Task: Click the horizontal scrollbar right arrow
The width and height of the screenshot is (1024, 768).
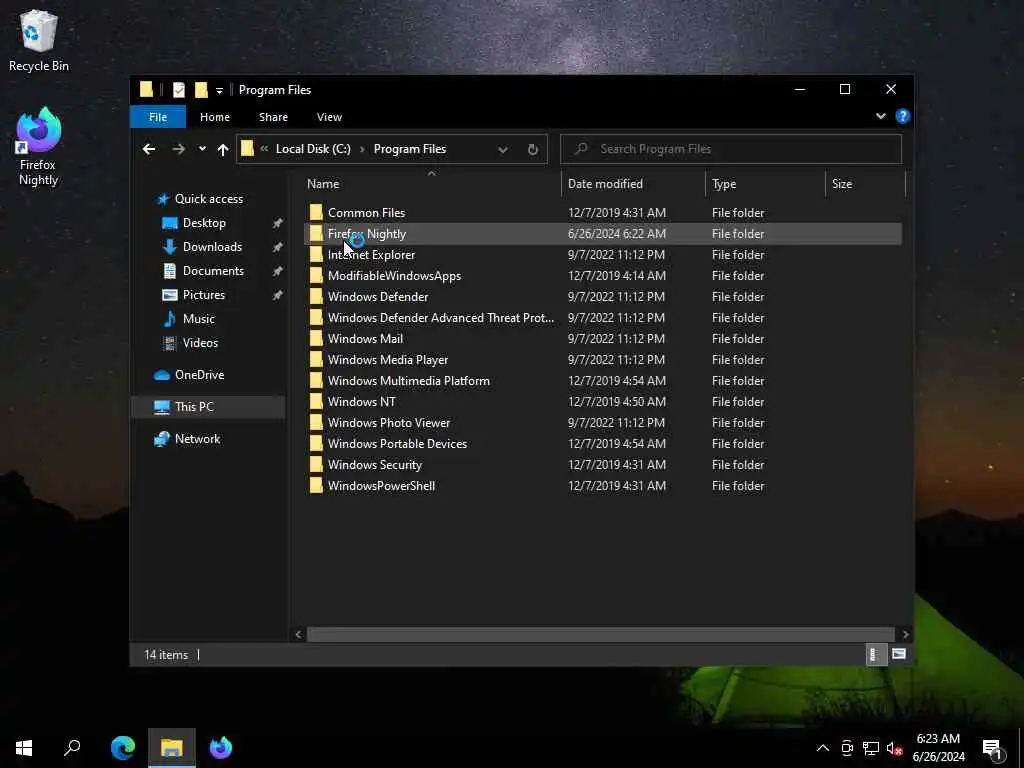Action: [x=905, y=634]
